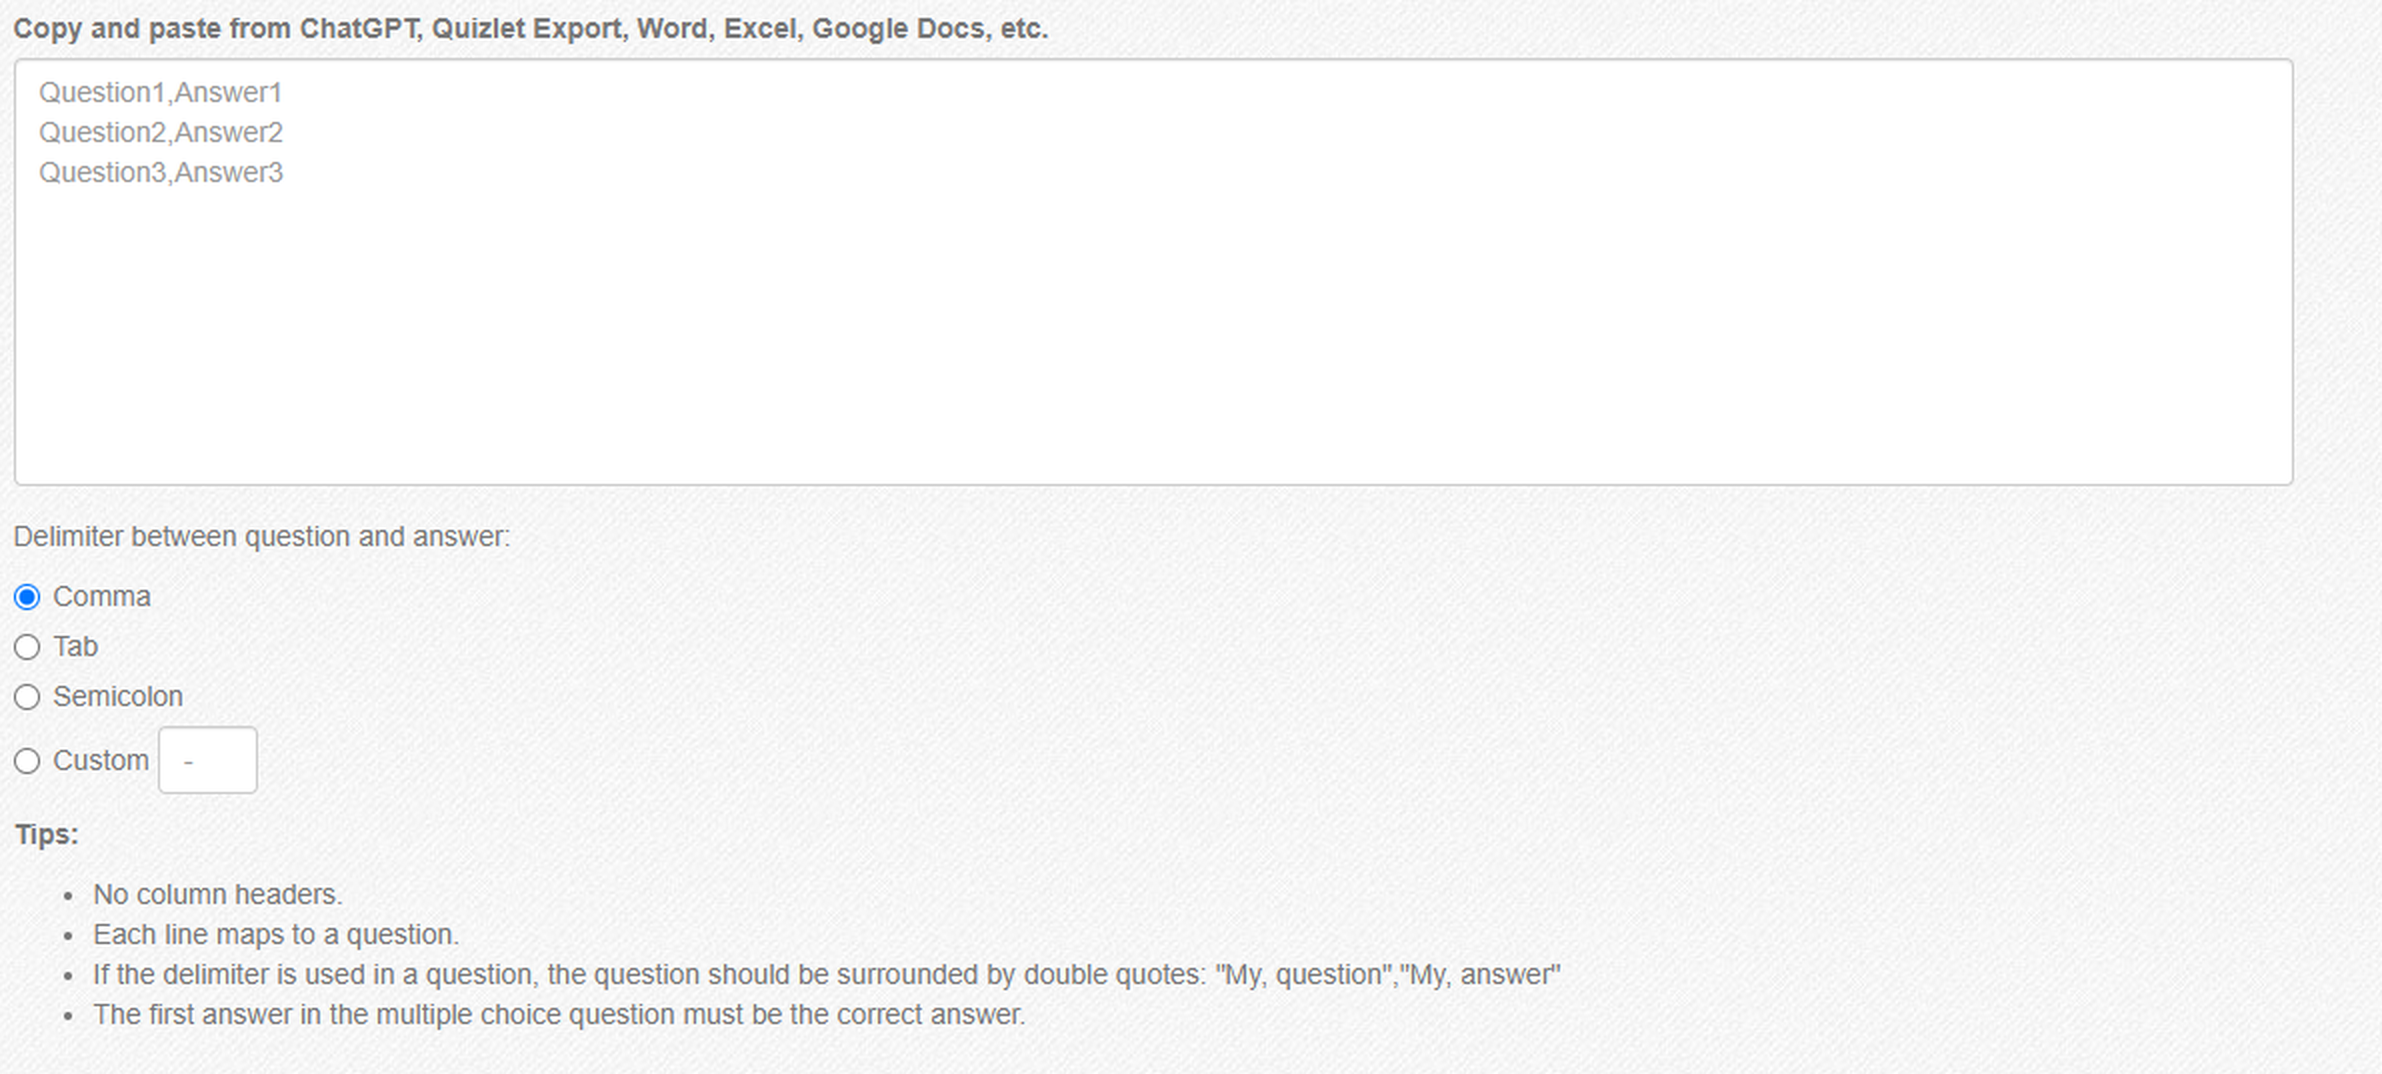Choose the Tab delimiter radio button
This screenshot has height=1074, width=2382.
pos(27,647)
